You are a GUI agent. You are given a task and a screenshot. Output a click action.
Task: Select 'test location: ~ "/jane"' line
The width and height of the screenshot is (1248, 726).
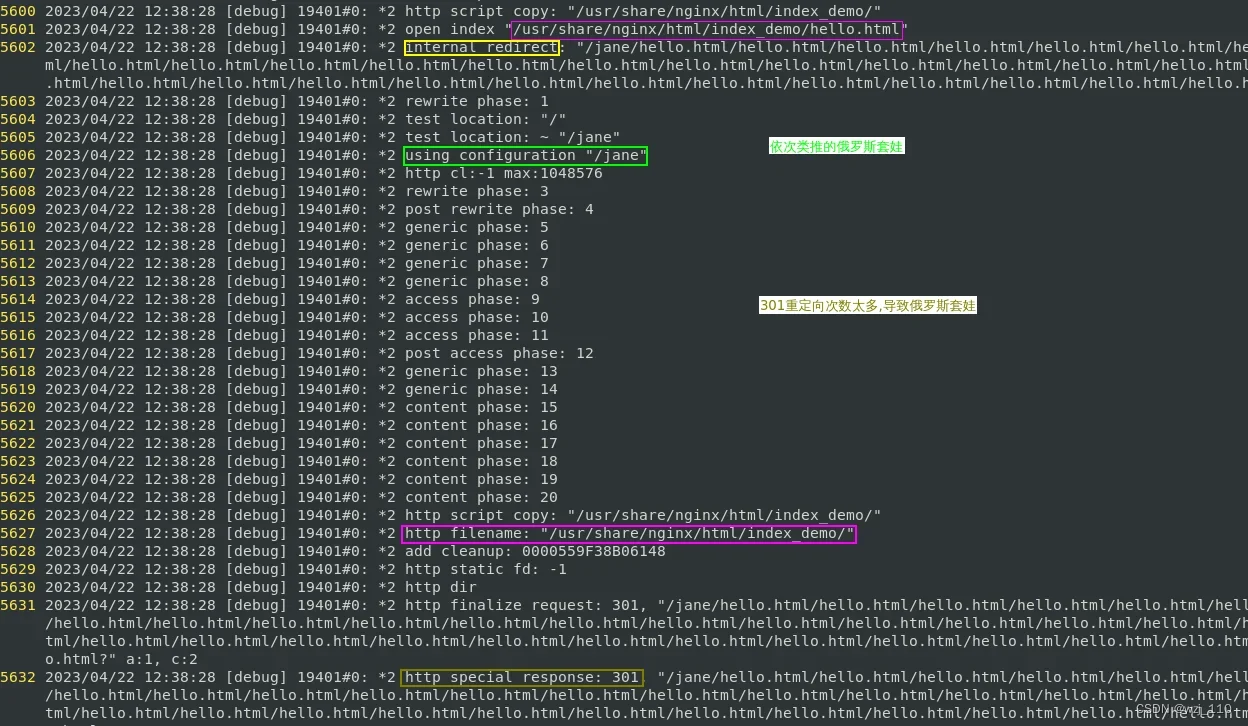tap(311, 137)
